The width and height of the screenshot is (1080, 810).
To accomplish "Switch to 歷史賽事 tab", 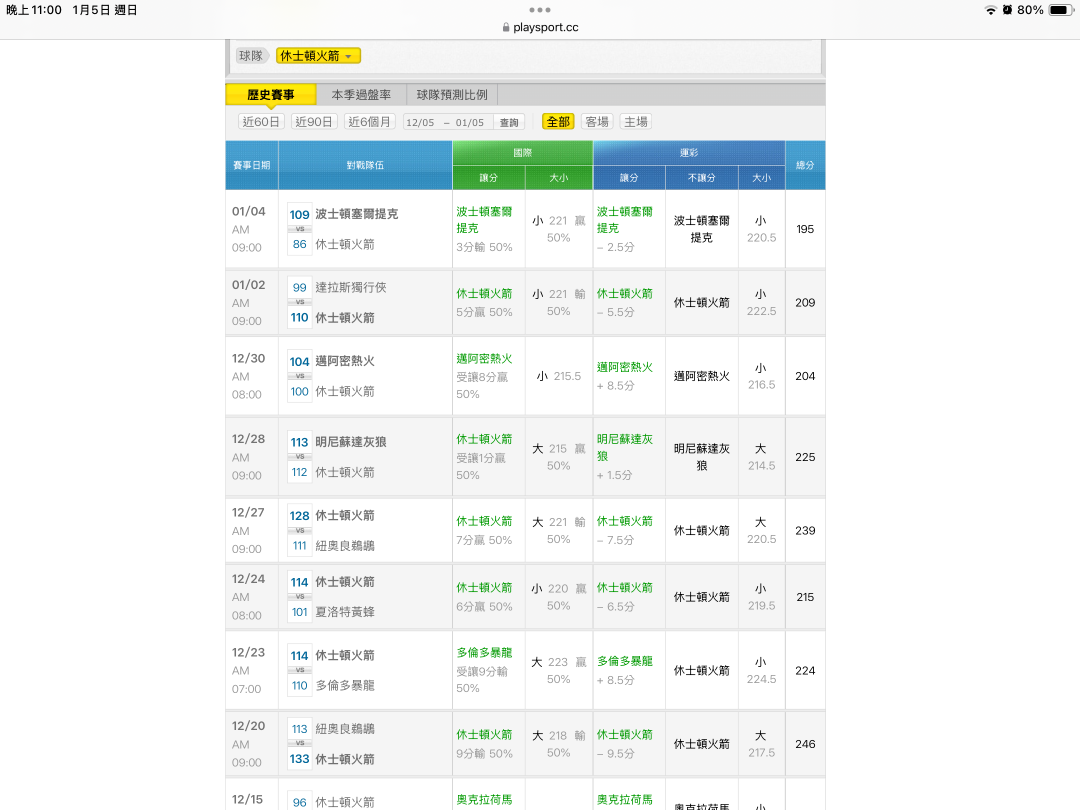I will pyautogui.click(x=271, y=95).
